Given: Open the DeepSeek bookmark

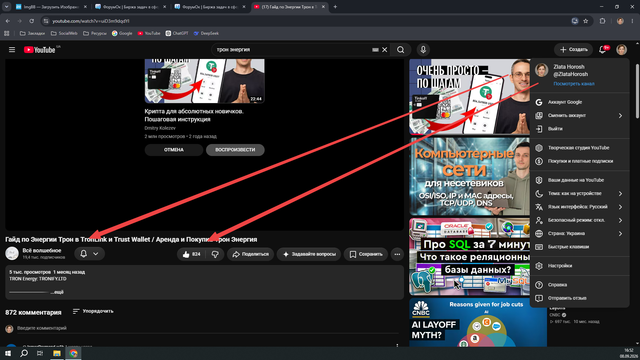Looking at the screenshot, I should click(206, 33).
